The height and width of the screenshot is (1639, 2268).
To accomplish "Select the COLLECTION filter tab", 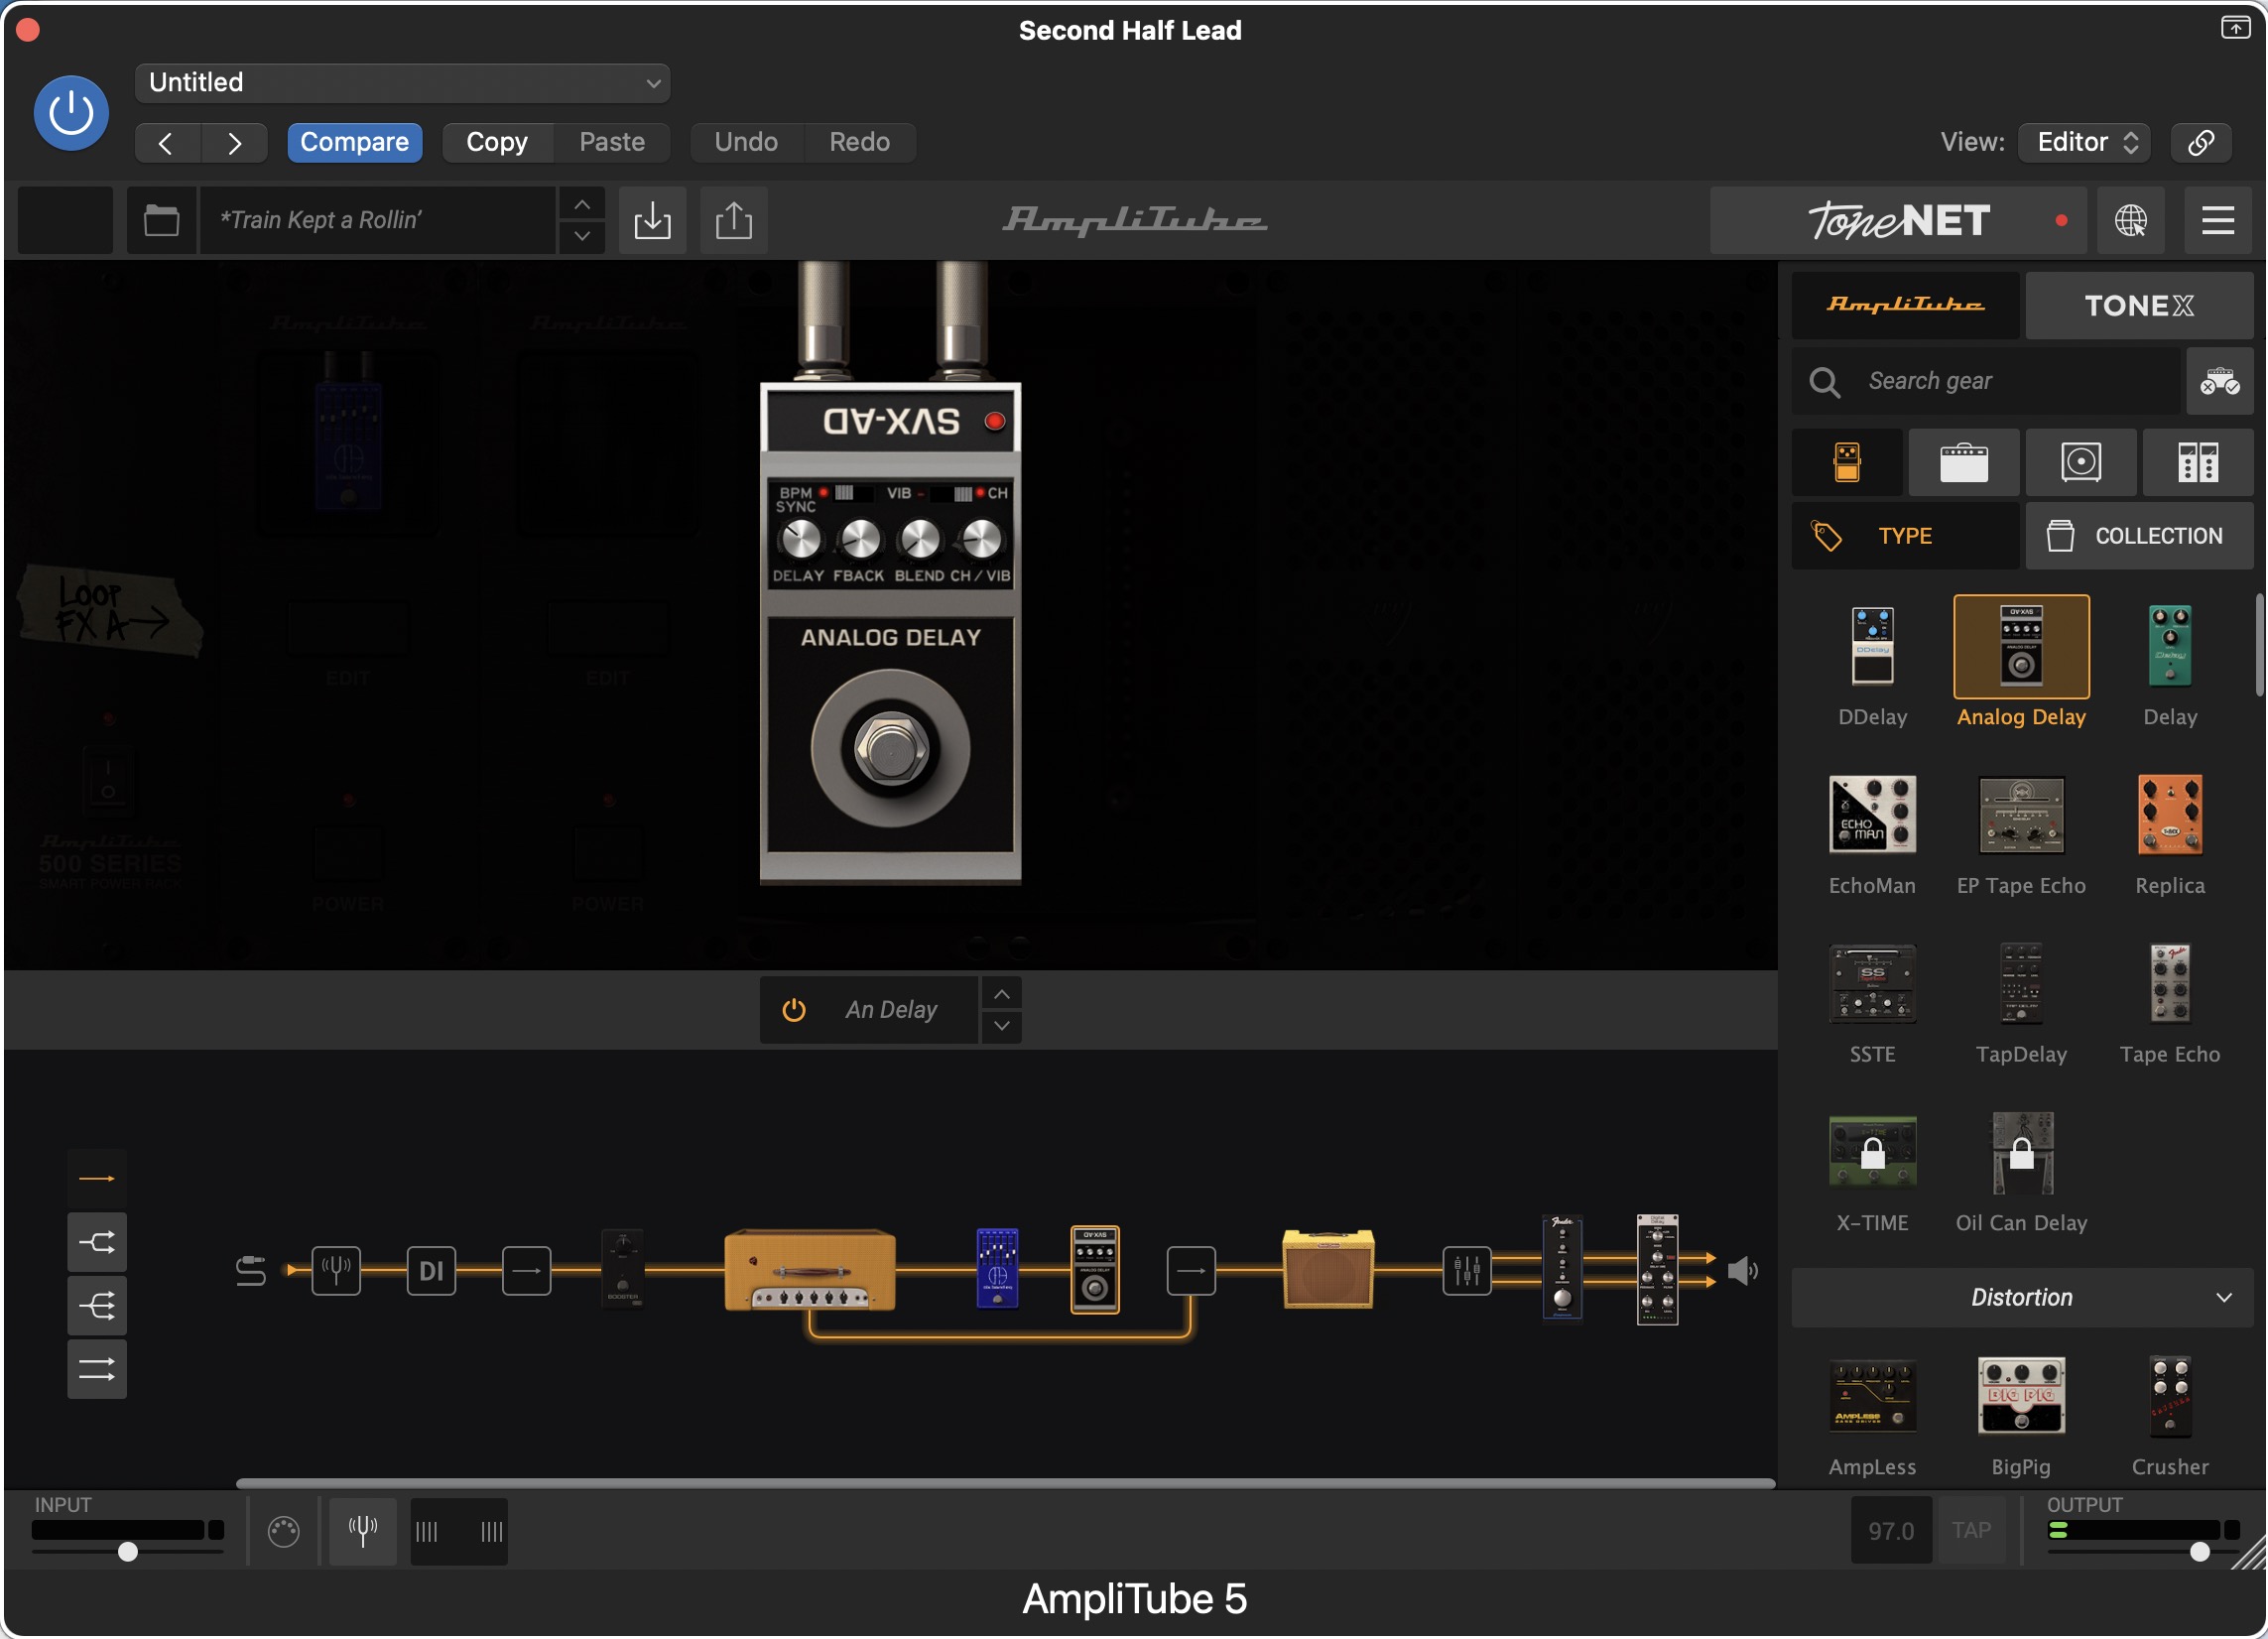I will point(2138,536).
